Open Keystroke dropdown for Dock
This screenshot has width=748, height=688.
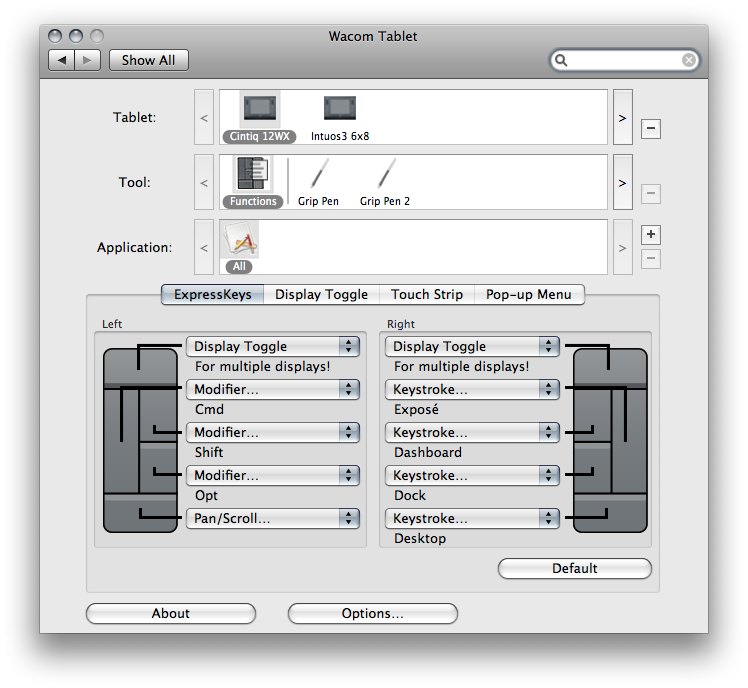472,475
